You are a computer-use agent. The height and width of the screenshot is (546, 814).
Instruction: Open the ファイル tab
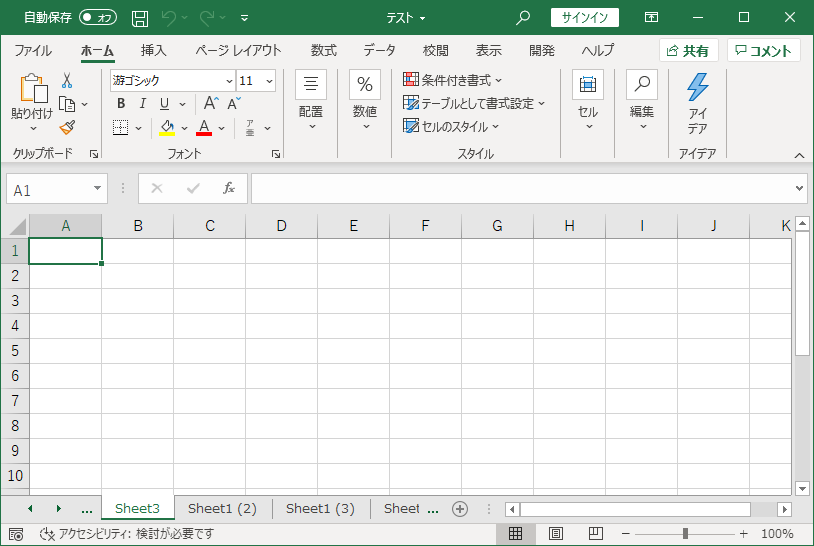click(x=33, y=50)
